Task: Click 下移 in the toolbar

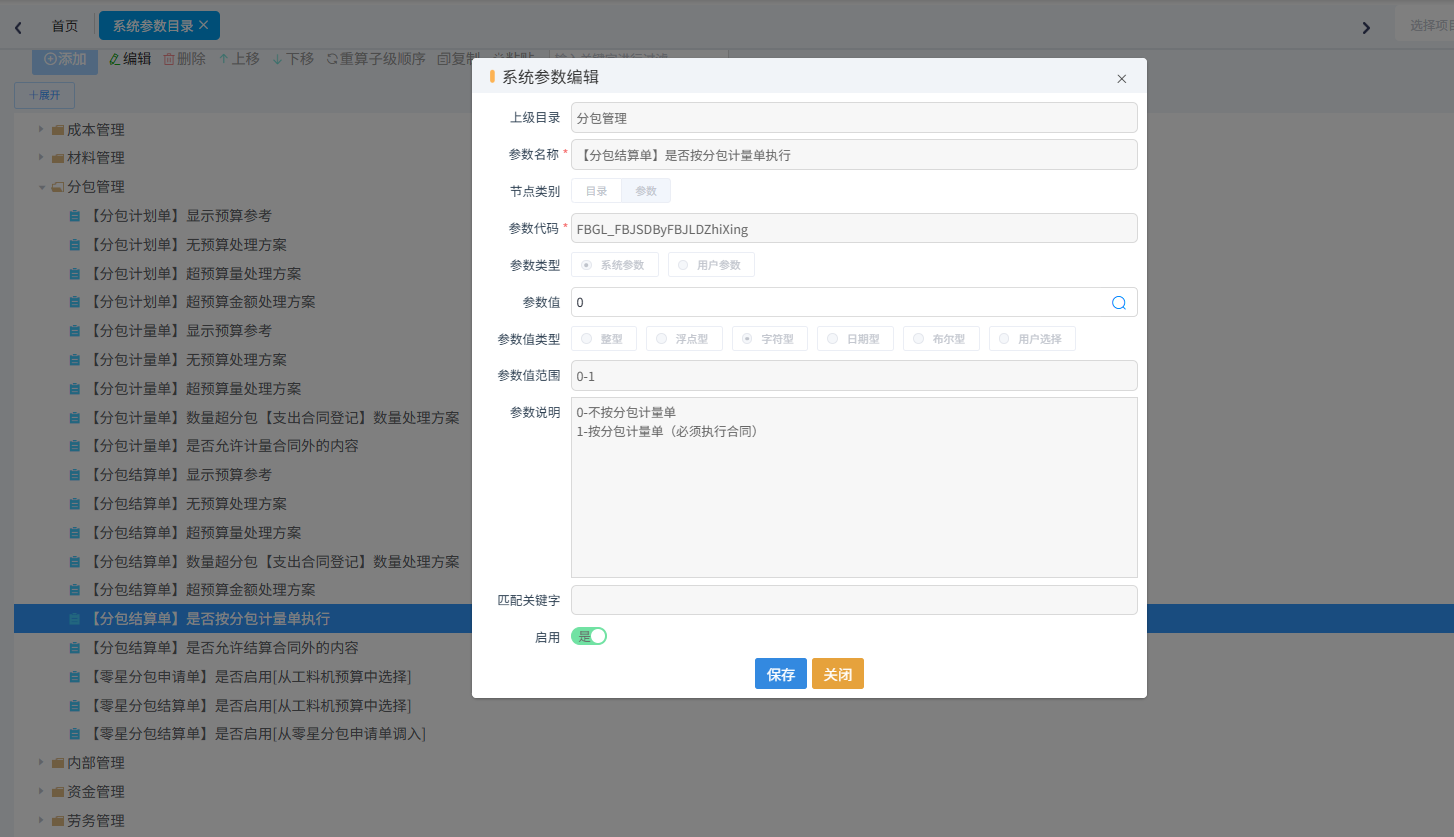Action: [x=293, y=59]
